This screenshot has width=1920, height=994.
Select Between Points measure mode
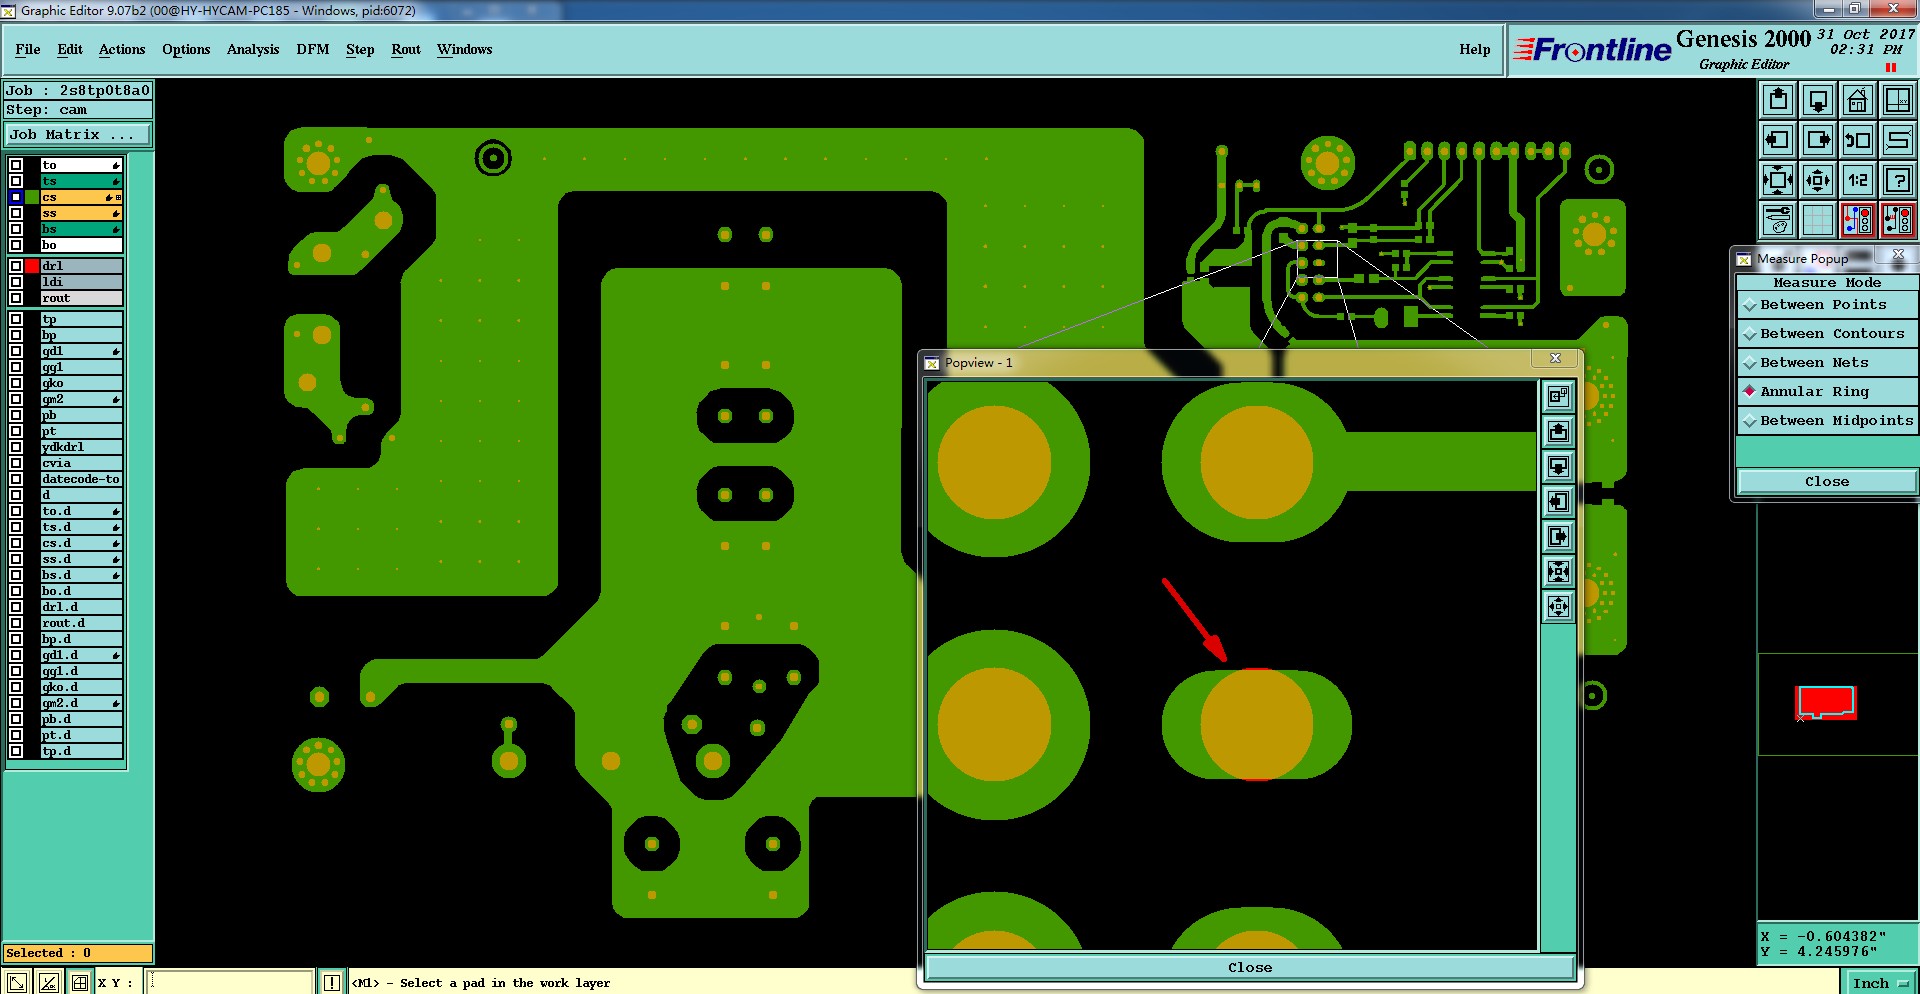1827,305
